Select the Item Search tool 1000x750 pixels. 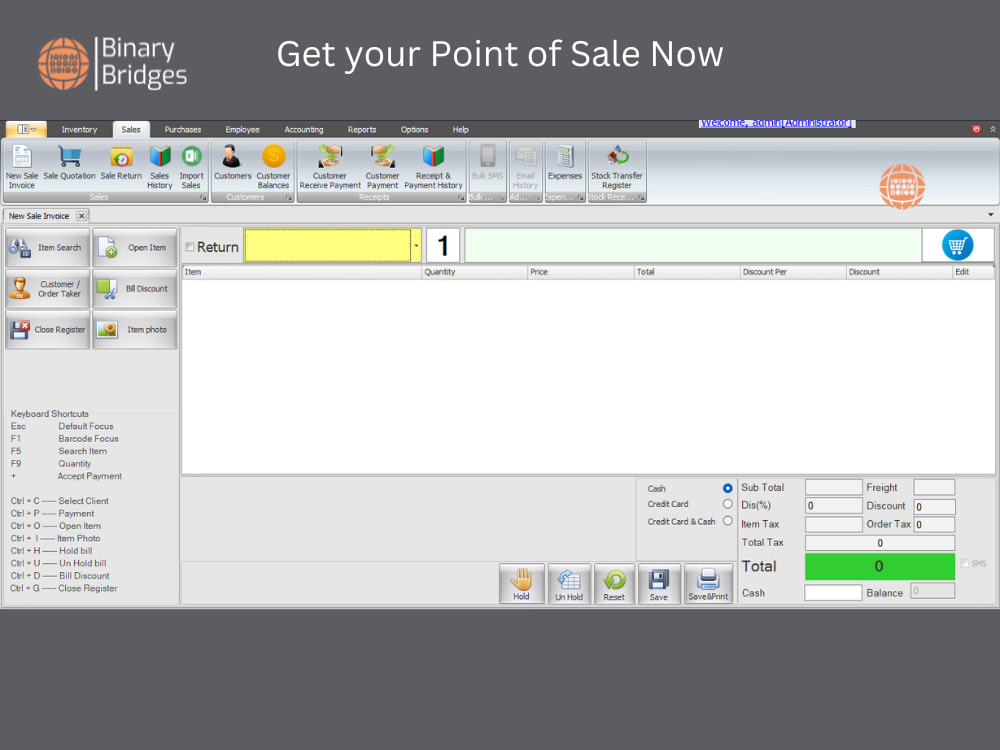click(47, 248)
